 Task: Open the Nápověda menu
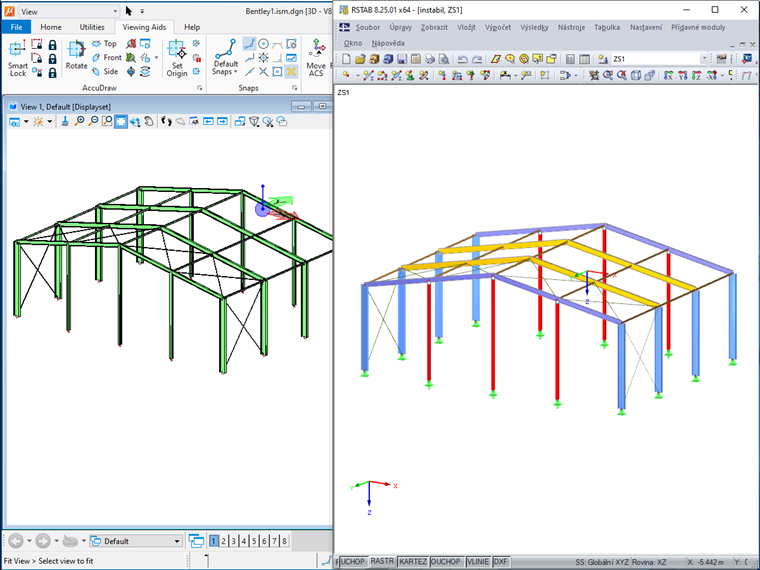(x=388, y=43)
